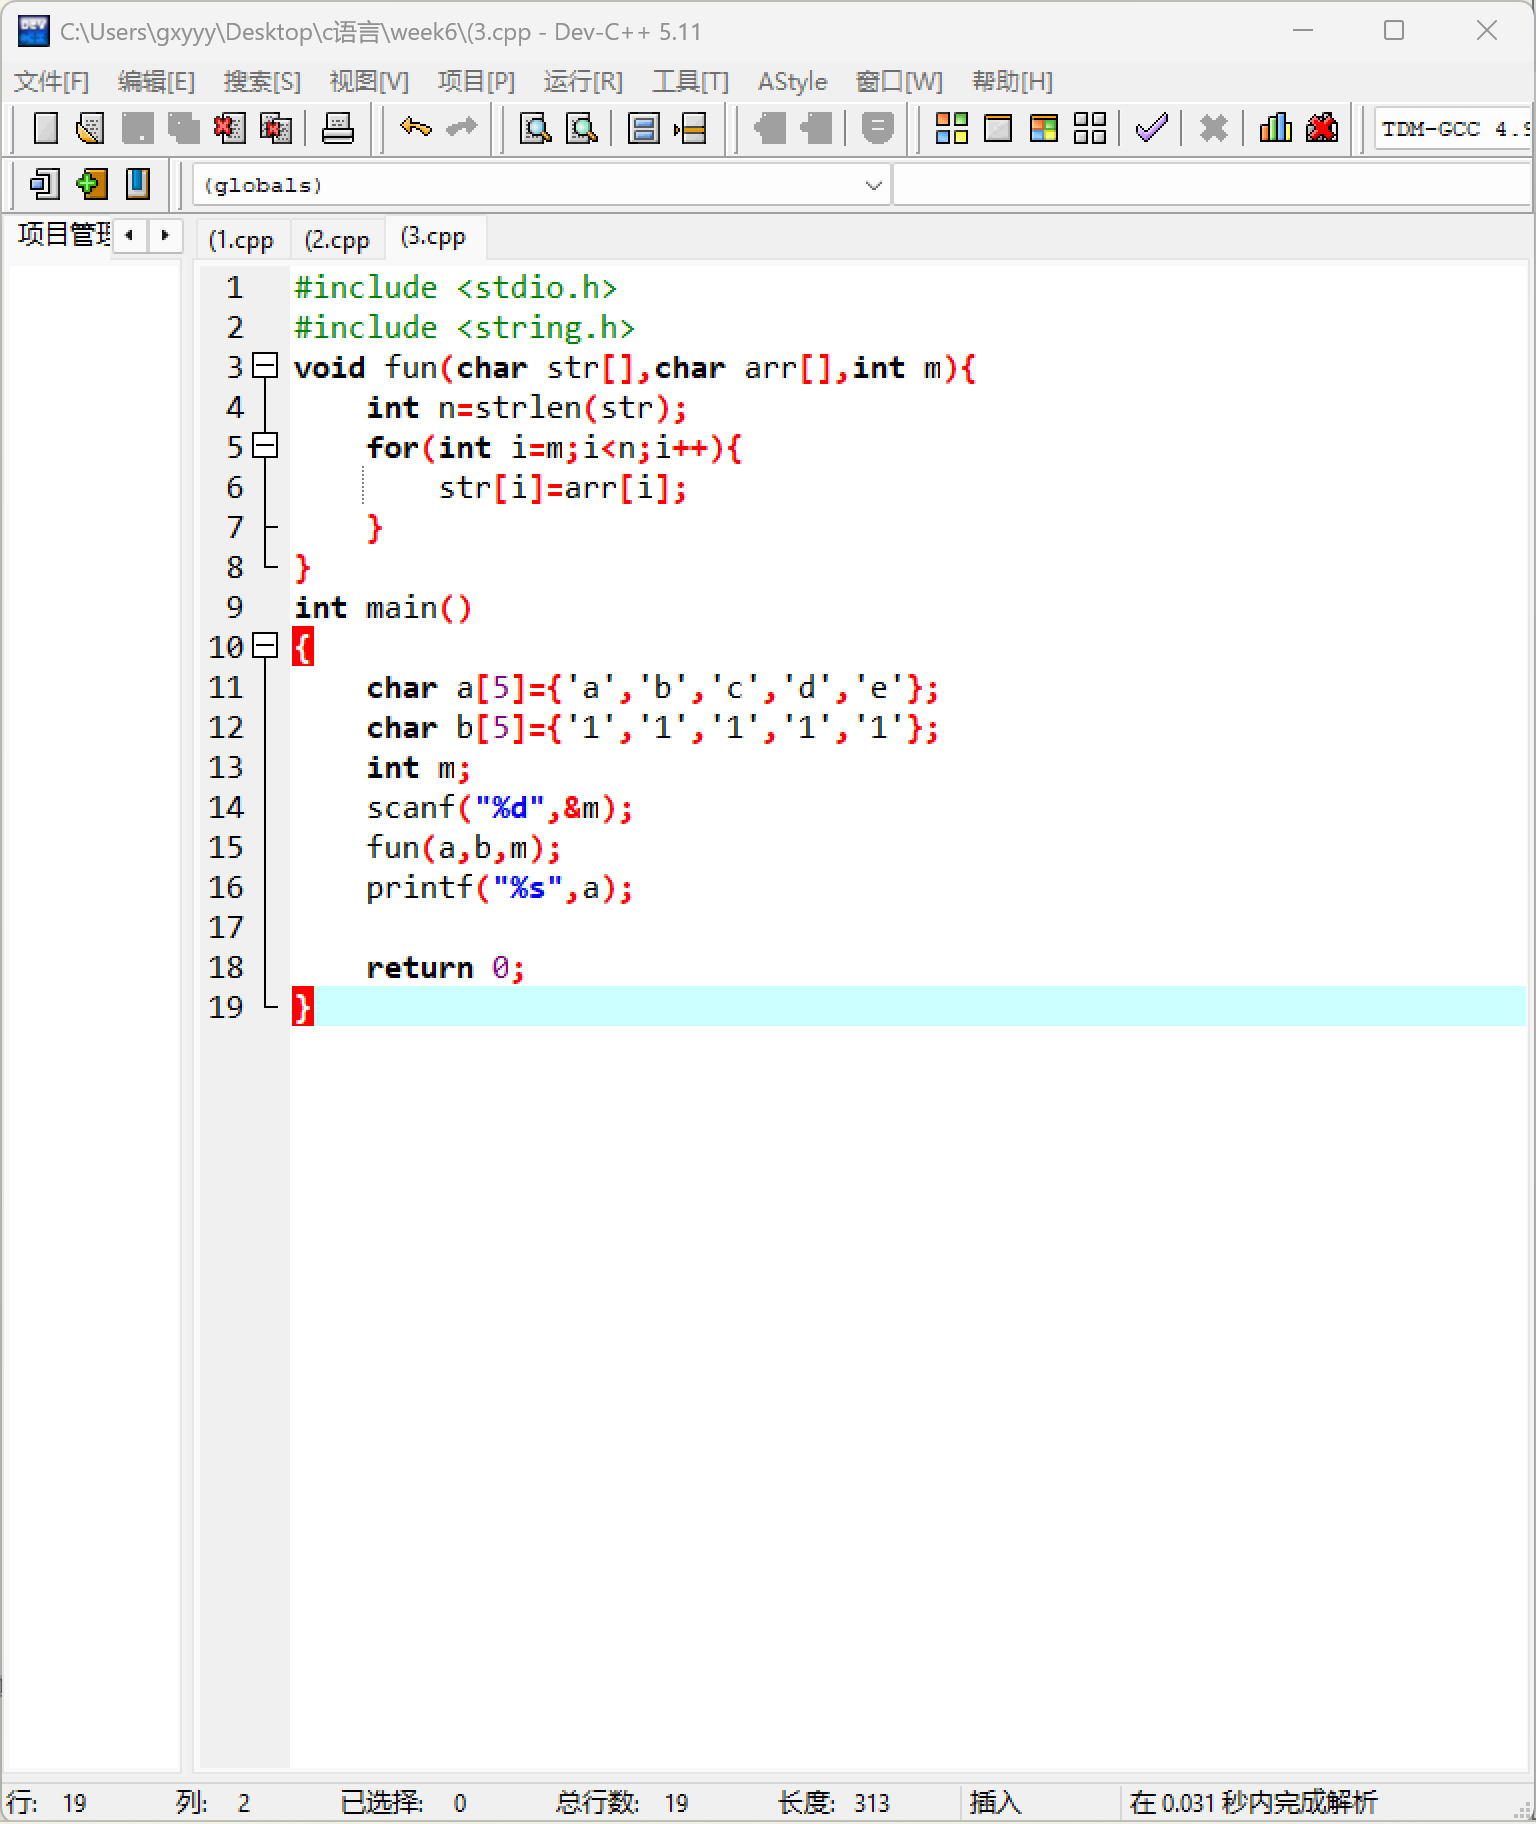The image size is (1536, 1824).
Task: Open the Find magnifier icon
Action: coord(536,128)
